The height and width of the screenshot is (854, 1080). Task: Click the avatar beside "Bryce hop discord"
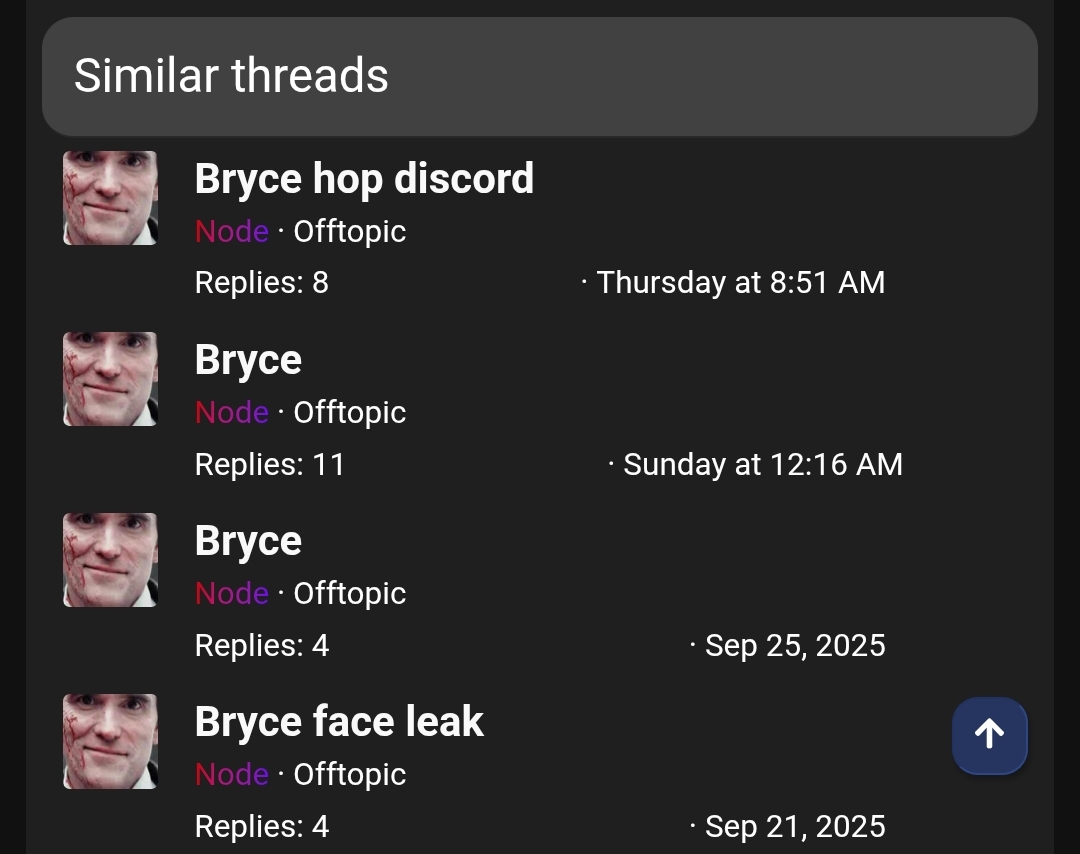point(110,198)
